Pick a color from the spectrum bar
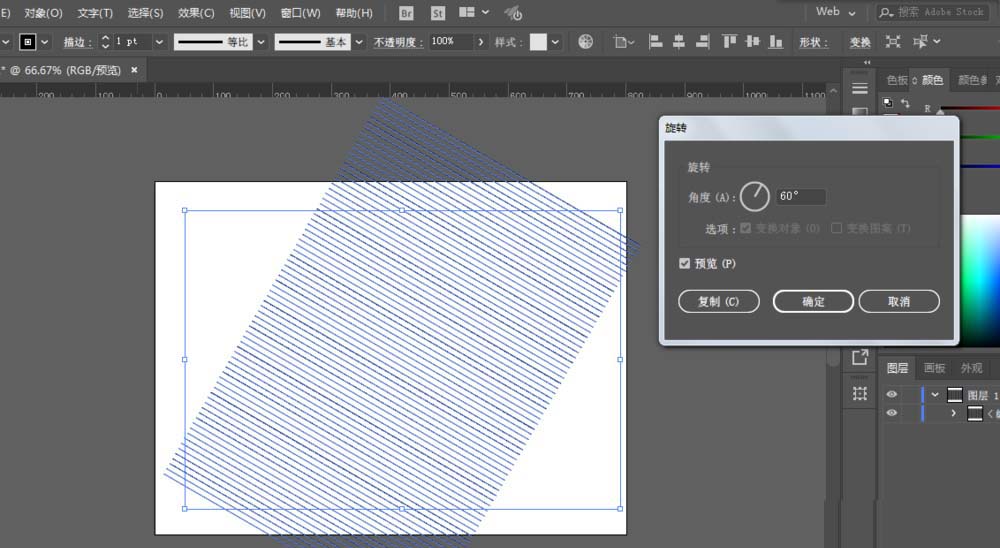The width and height of the screenshot is (1000, 548). (x=980, y=281)
